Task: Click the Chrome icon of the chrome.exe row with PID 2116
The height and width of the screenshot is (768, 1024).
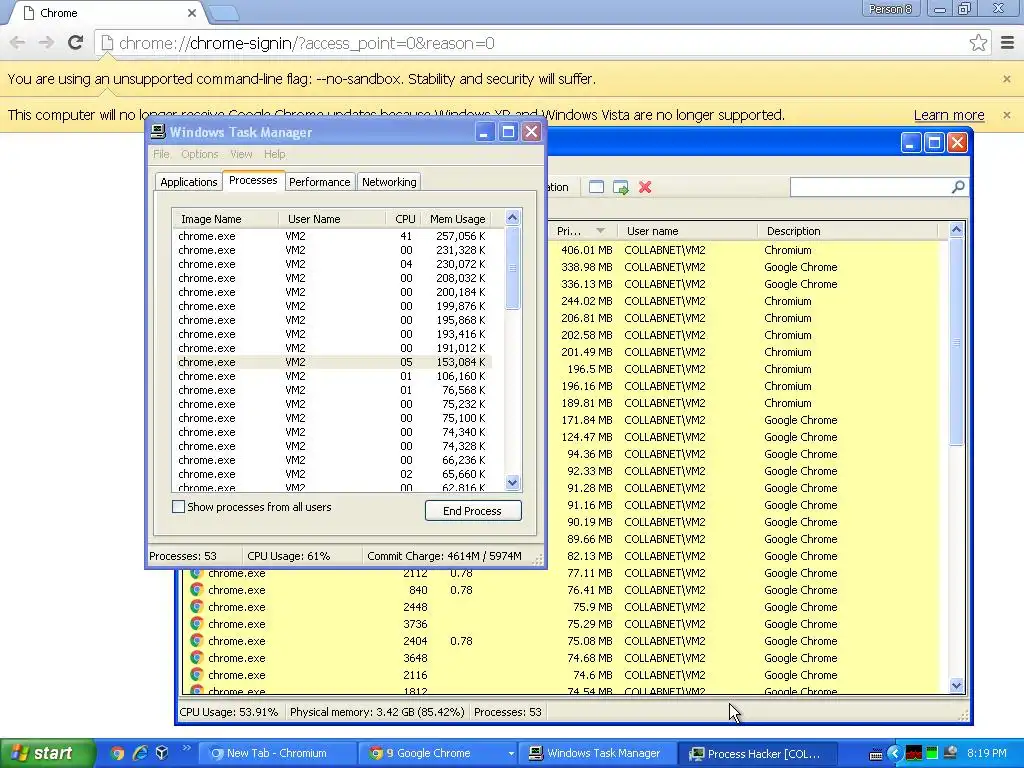Action: tap(196, 675)
